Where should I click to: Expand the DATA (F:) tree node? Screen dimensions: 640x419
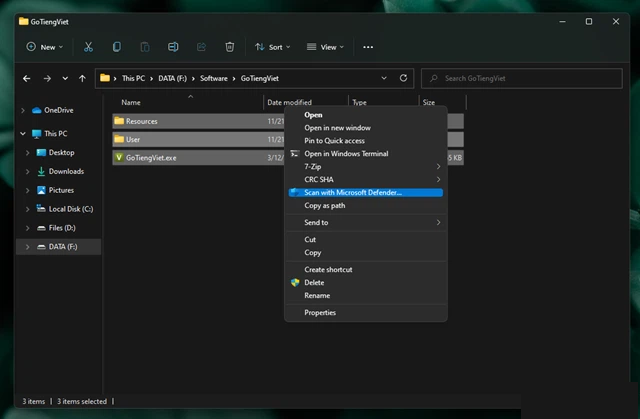27,246
